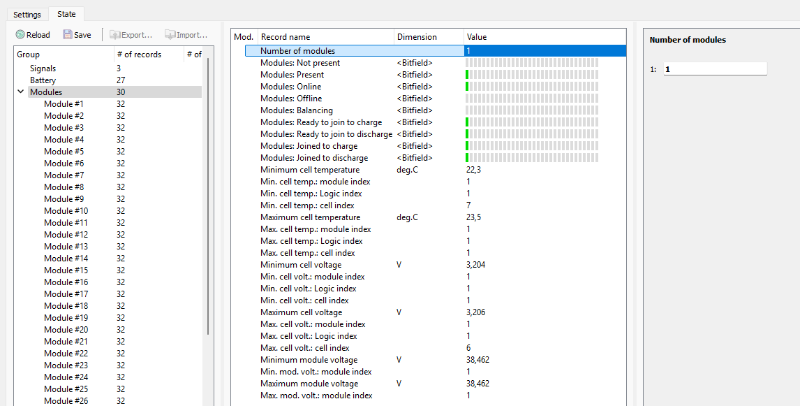
Task: Switch to the State tab
Action: point(66,14)
